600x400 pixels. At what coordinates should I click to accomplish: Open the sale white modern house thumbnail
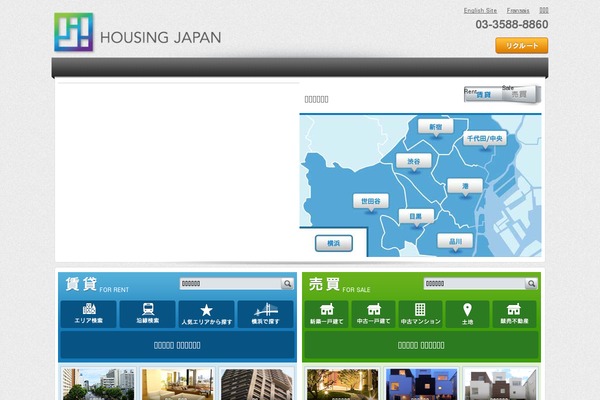click(501, 384)
